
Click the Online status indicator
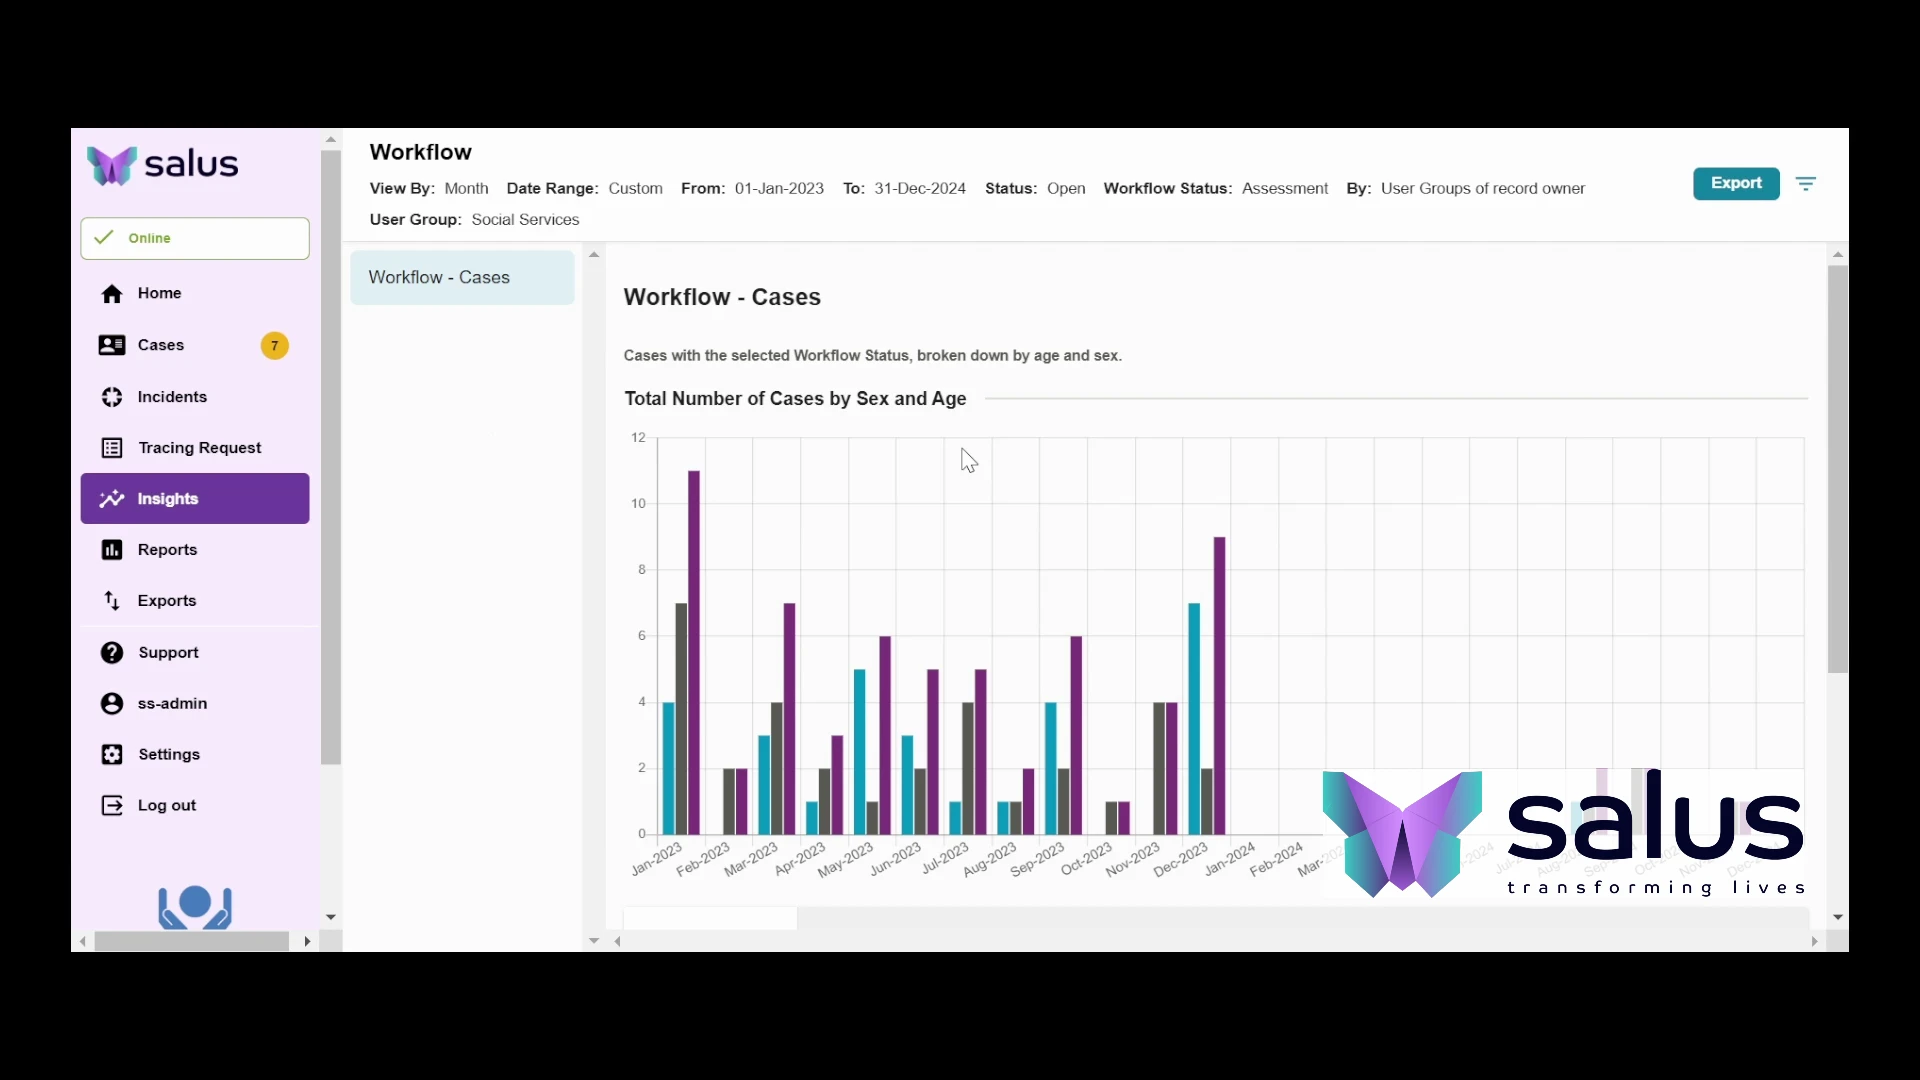pos(195,238)
